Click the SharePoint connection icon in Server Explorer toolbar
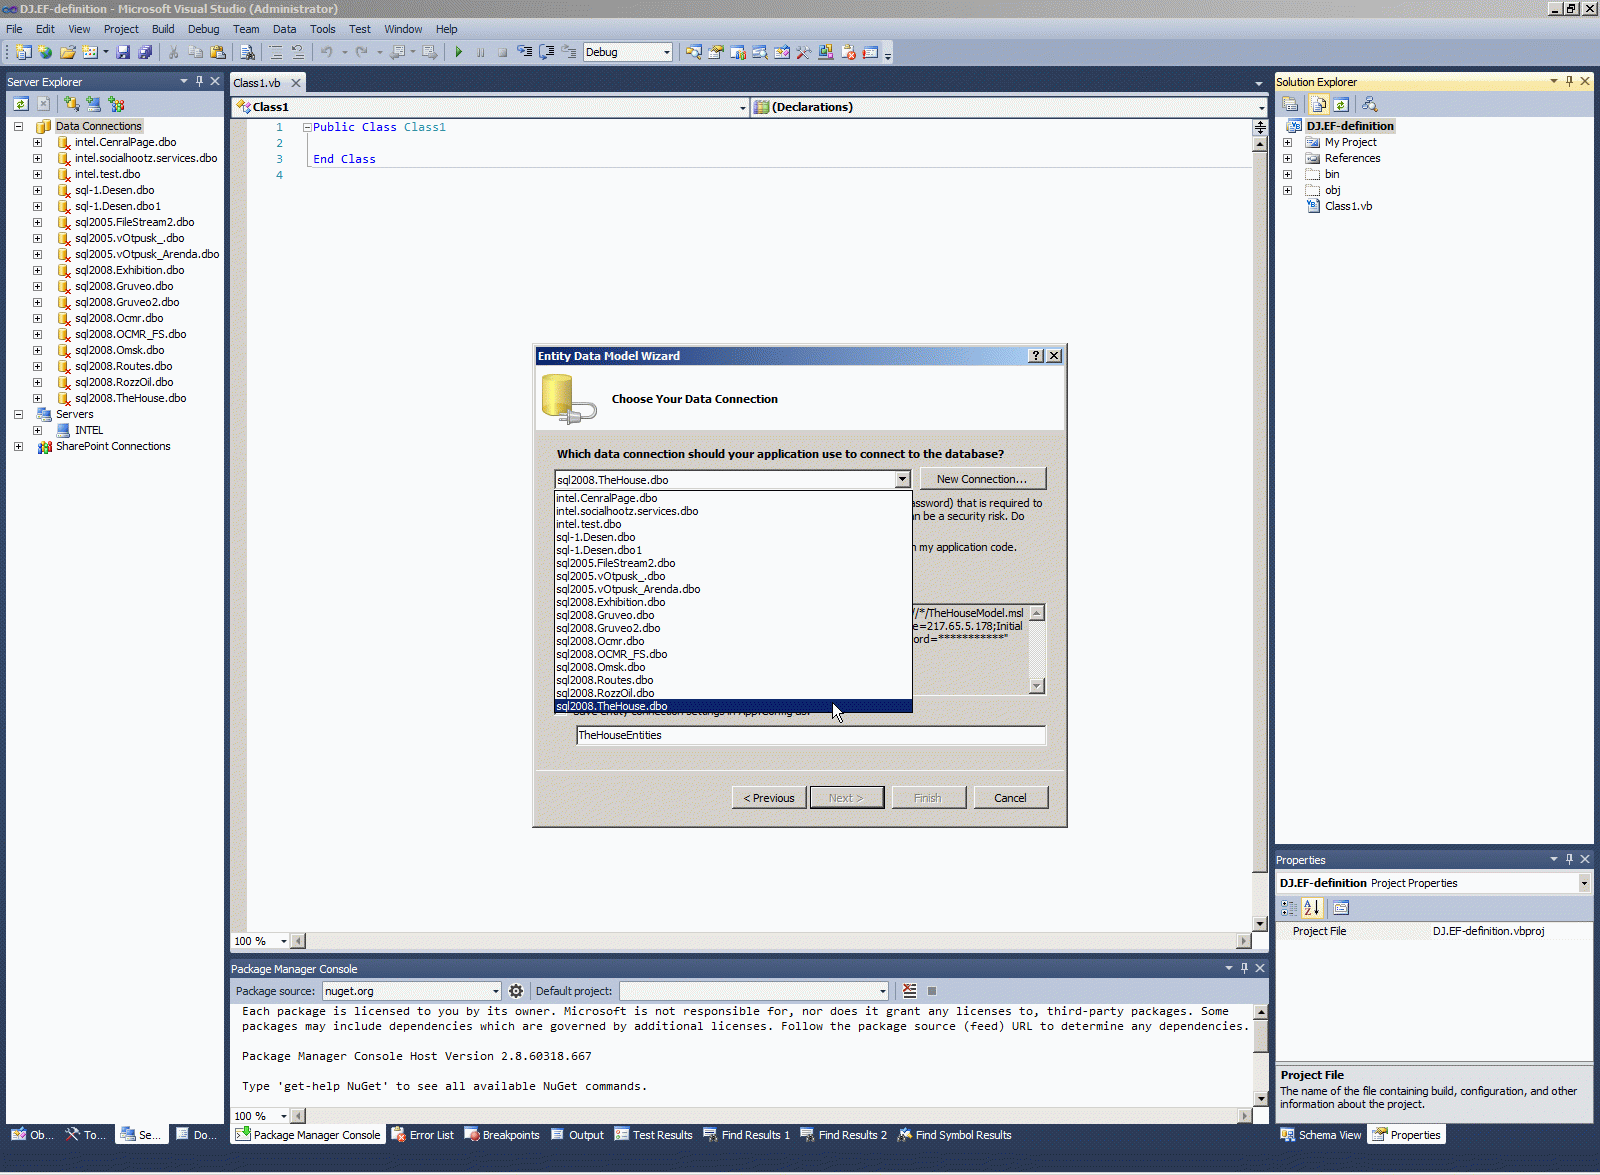Viewport: 1600px width, 1175px height. (x=116, y=104)
